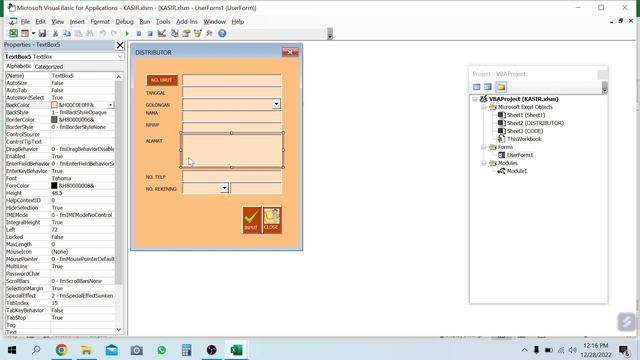Collapse the VBAProject (KASIR.xlsm) tree node

[475, 99]
